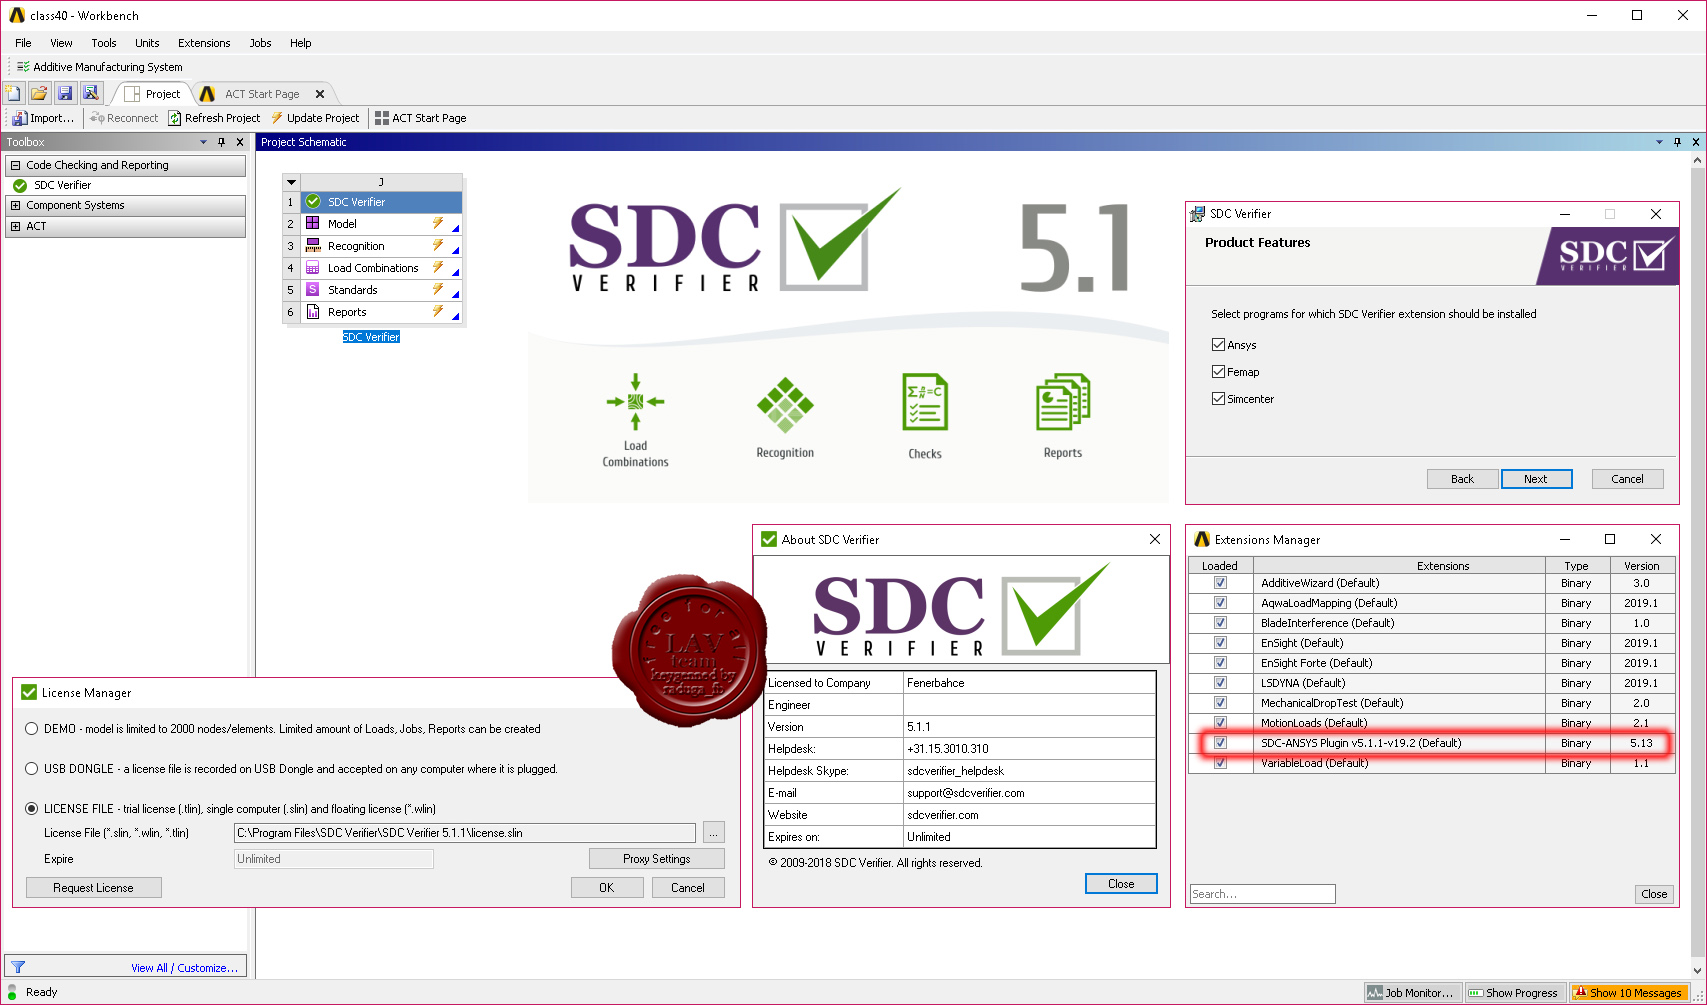This screenshot has height=1005, width=1707.
Task: Click the Standards cell icon in schematic
Action: point(312,290)
